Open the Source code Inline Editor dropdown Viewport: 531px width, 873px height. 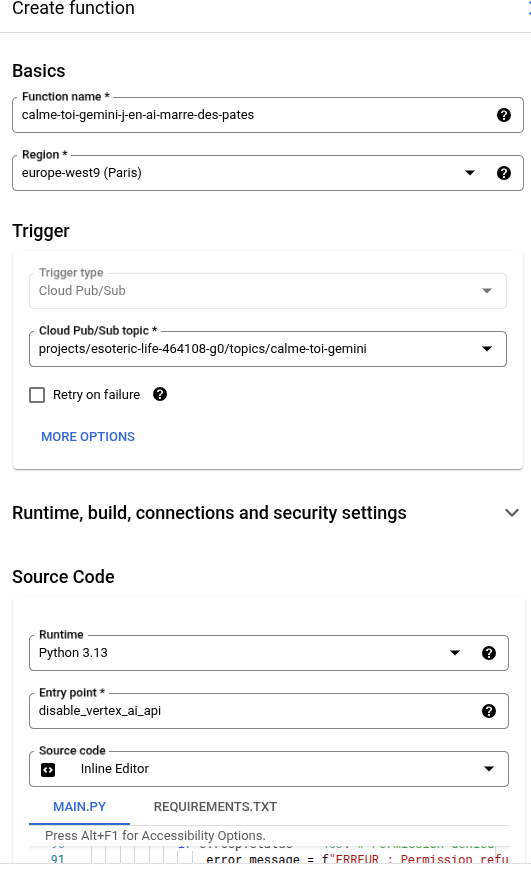click(269, 769)
